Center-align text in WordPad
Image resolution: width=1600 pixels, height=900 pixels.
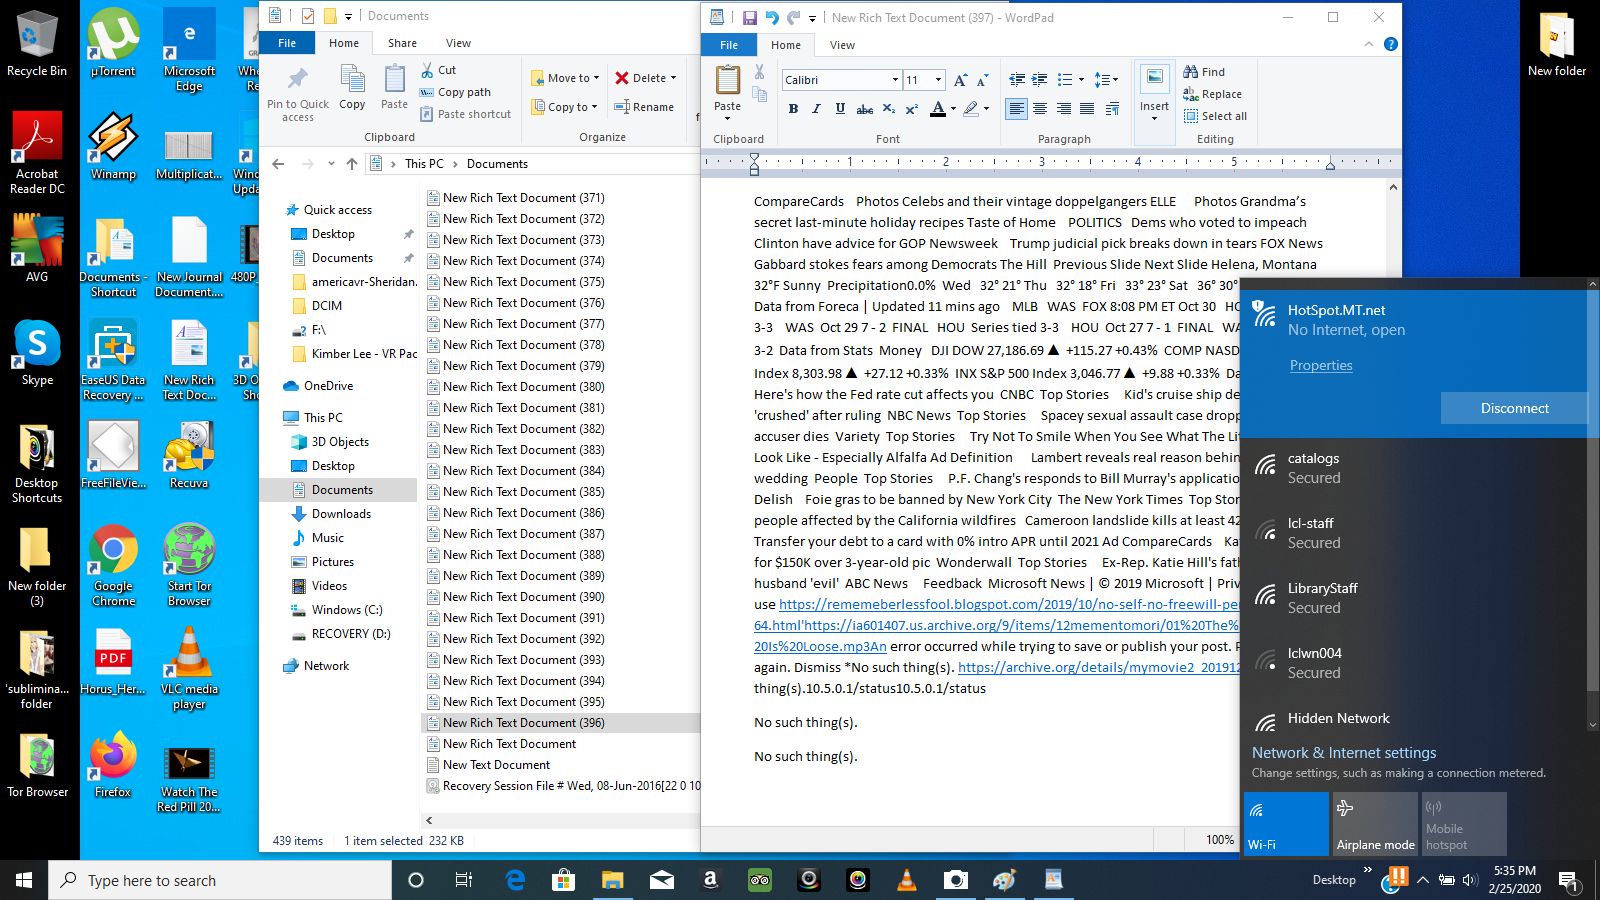(1040, 109)
